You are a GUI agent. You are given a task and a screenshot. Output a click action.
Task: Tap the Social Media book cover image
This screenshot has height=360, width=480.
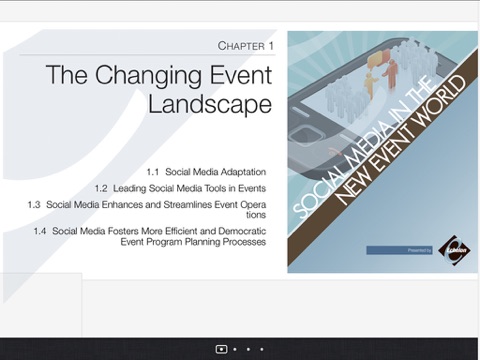click(382, 152)
